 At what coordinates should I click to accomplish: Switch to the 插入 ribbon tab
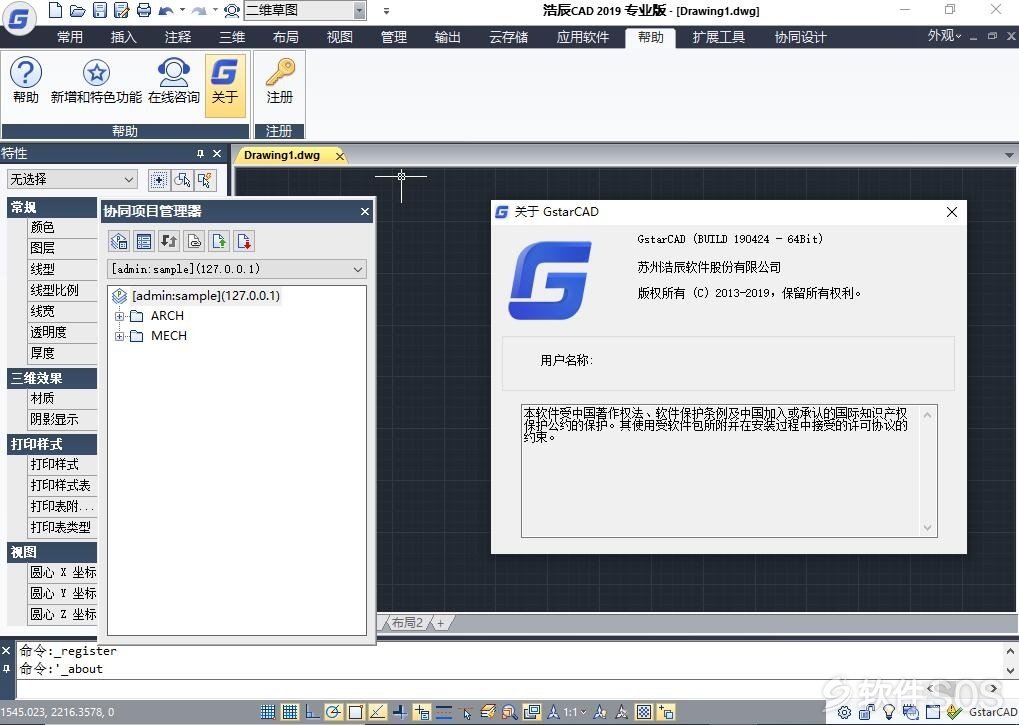tap(123, 37)
